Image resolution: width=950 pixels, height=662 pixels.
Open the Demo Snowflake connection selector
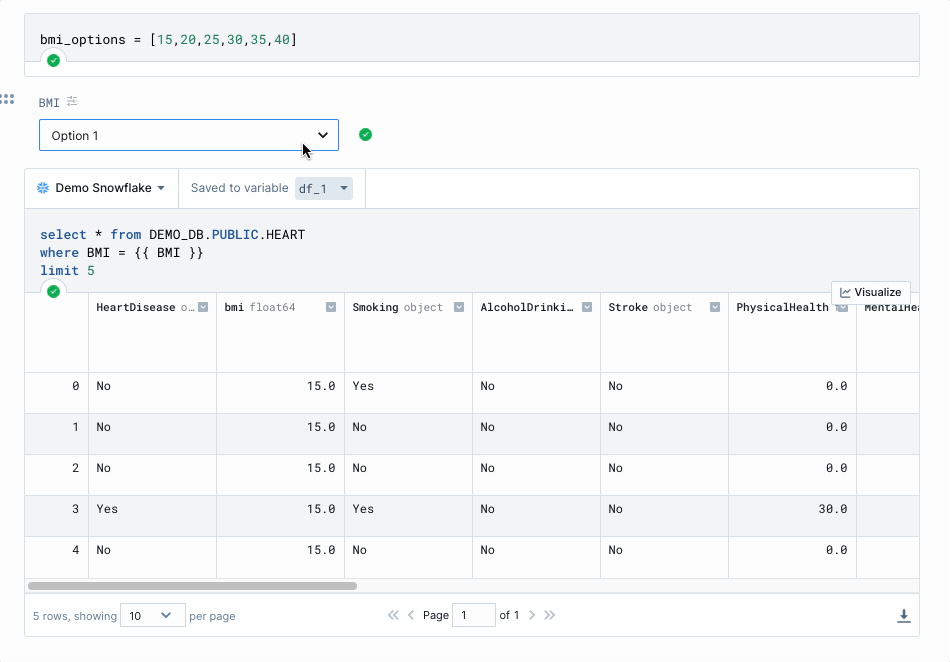pyautogui.click(x=101, y=188)
